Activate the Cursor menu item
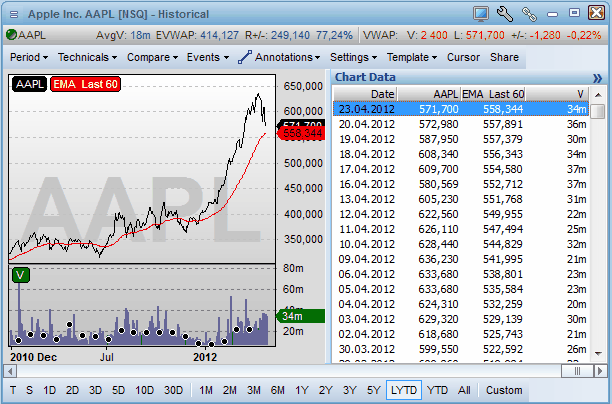Image resolution: width=612 pixels, height=404 pixels. click(x=463, y=57)
